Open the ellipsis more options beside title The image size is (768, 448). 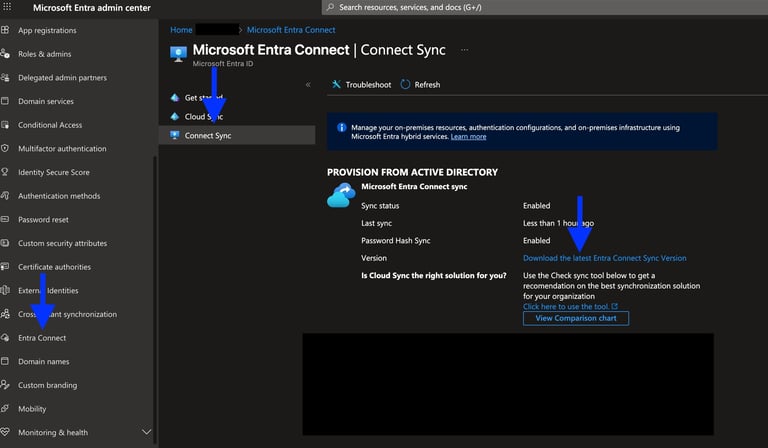point(464,49)
